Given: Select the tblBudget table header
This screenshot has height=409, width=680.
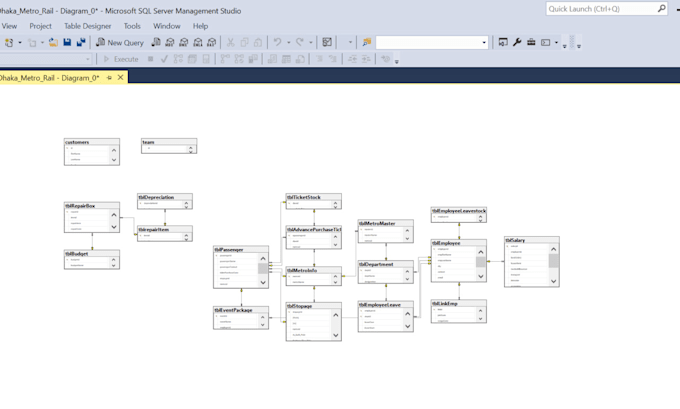Looking at the screenshot, I should pos(92,253).
